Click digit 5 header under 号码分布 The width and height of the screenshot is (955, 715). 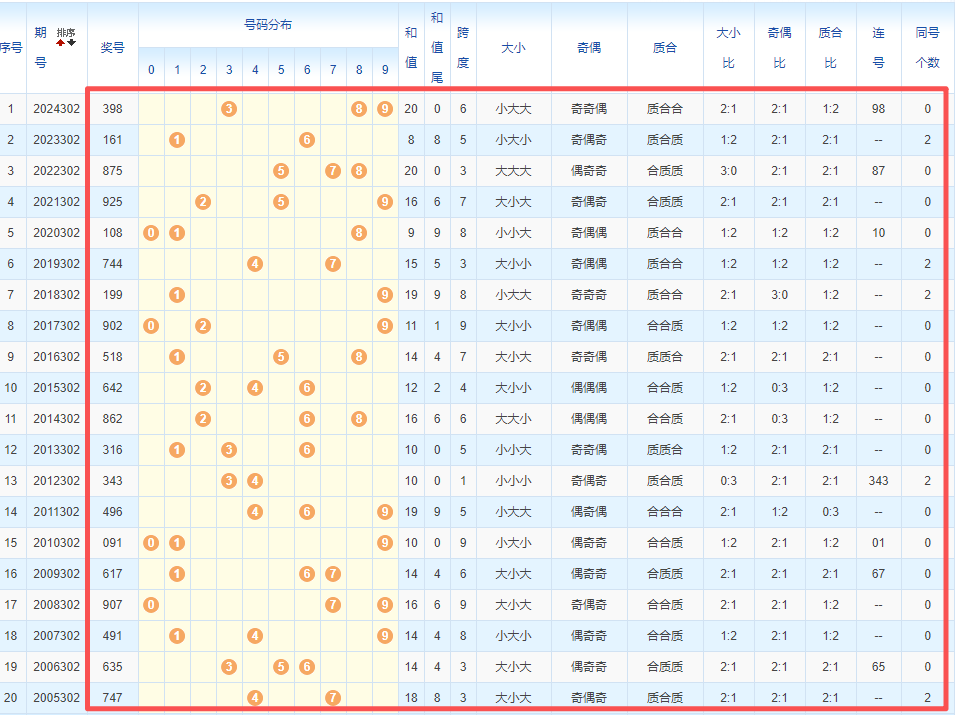pos(281,70)
